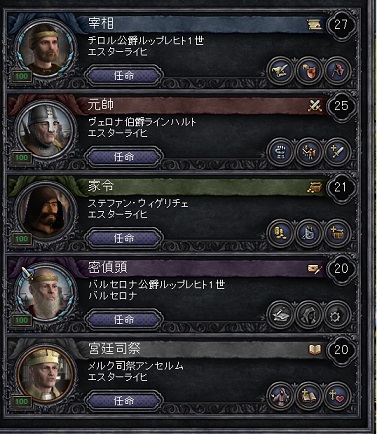Screen dimensions: 377x434
Task: Select the chancellor's first job icon with pointing hand
Action: pos(280,71)
